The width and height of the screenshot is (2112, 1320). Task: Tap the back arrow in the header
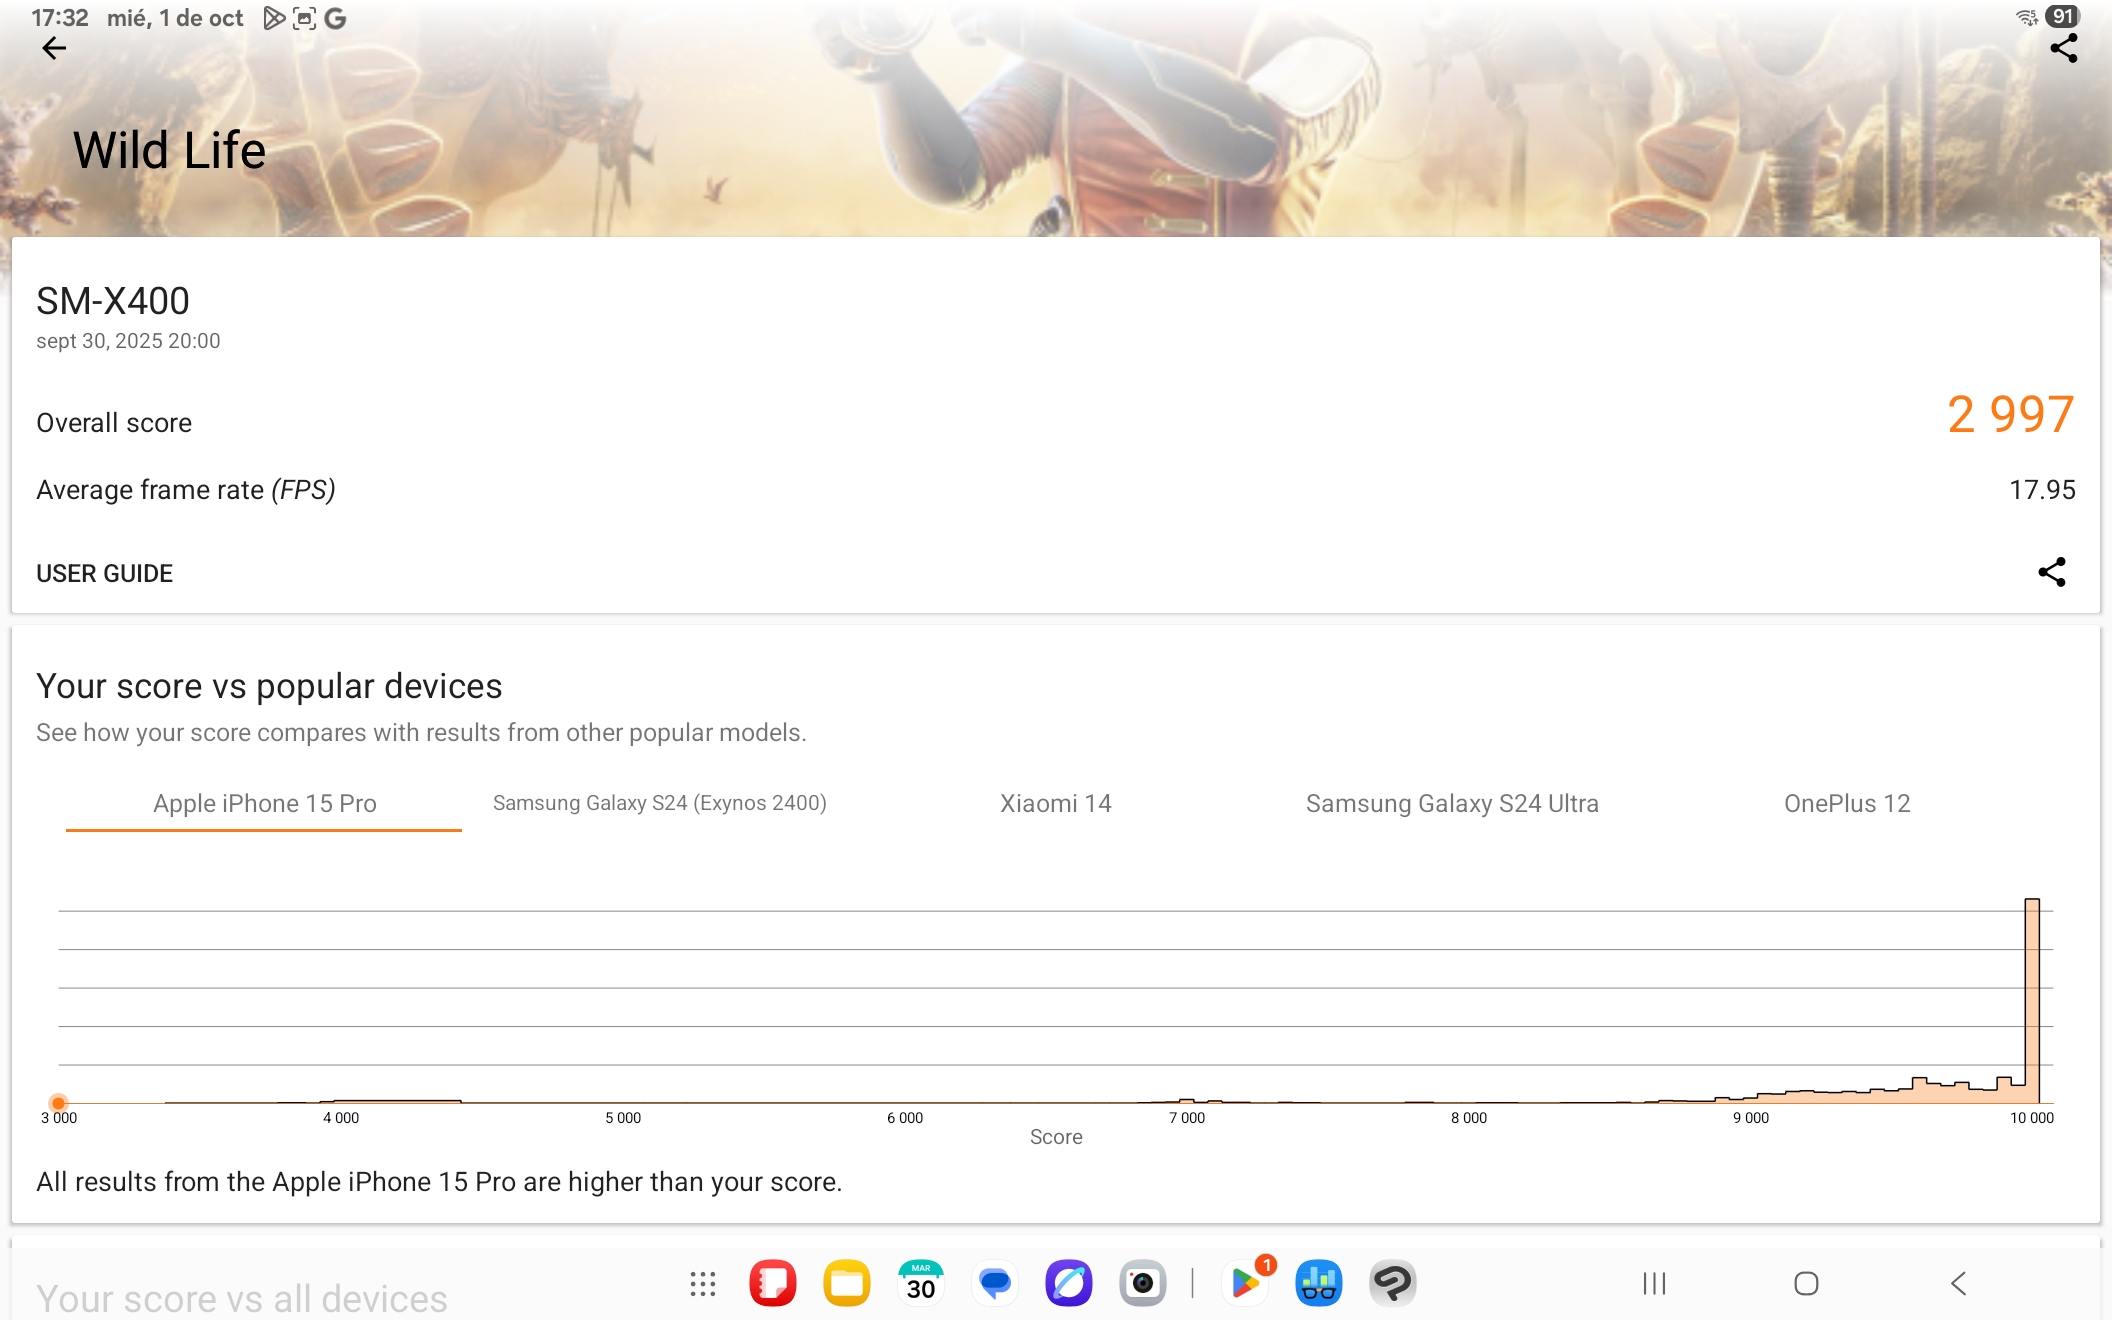click(54, 48)
